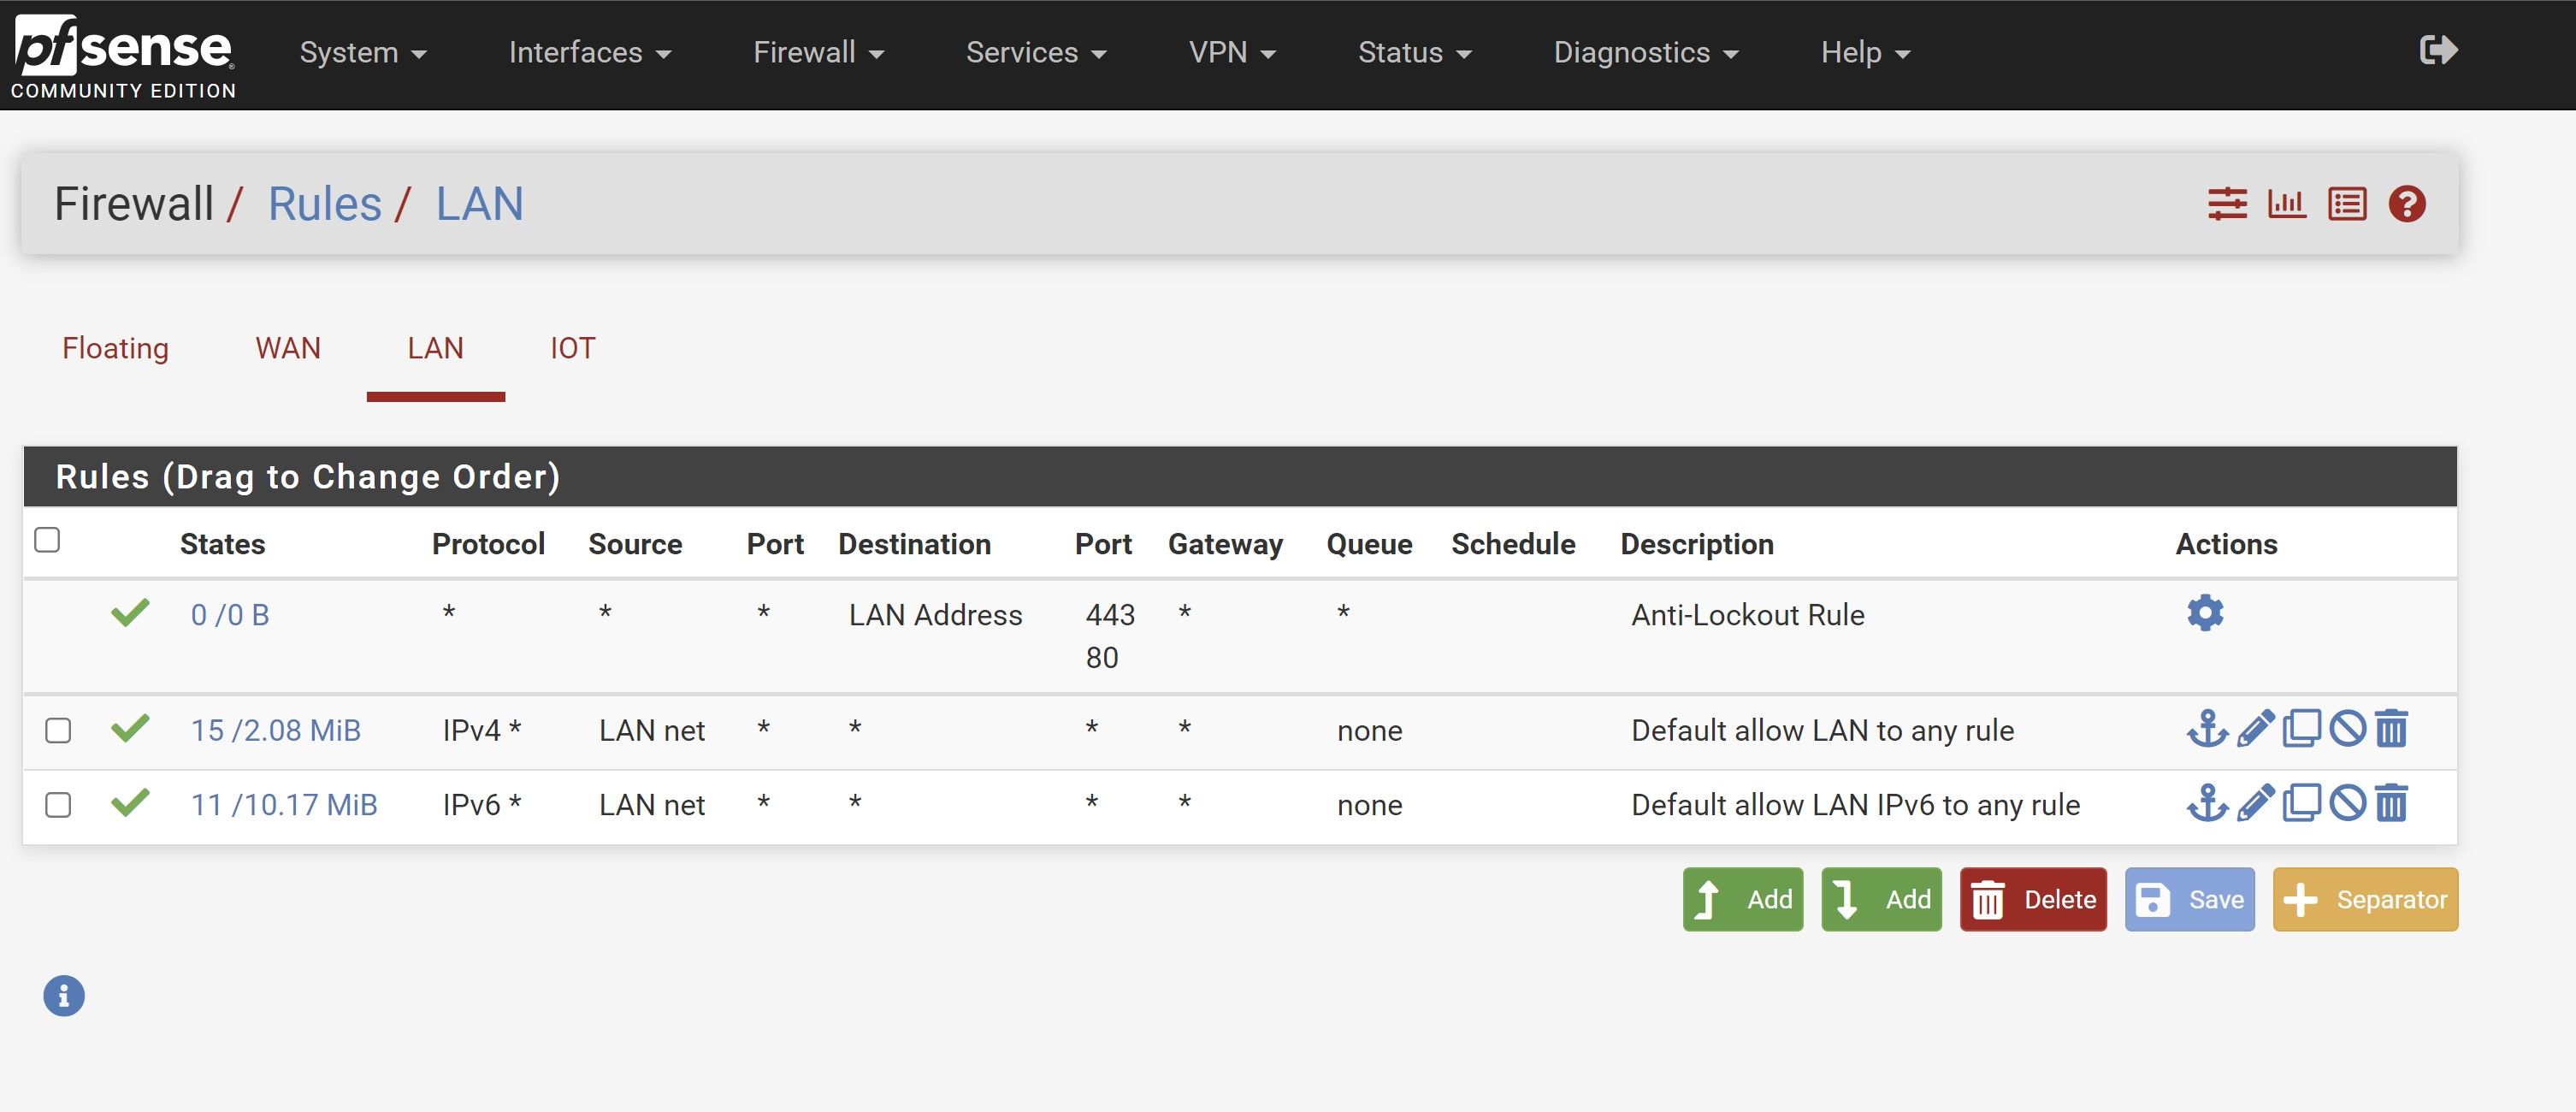
Task: Delete the Default allow LAN to any rule
Action: click(2391, 729)
